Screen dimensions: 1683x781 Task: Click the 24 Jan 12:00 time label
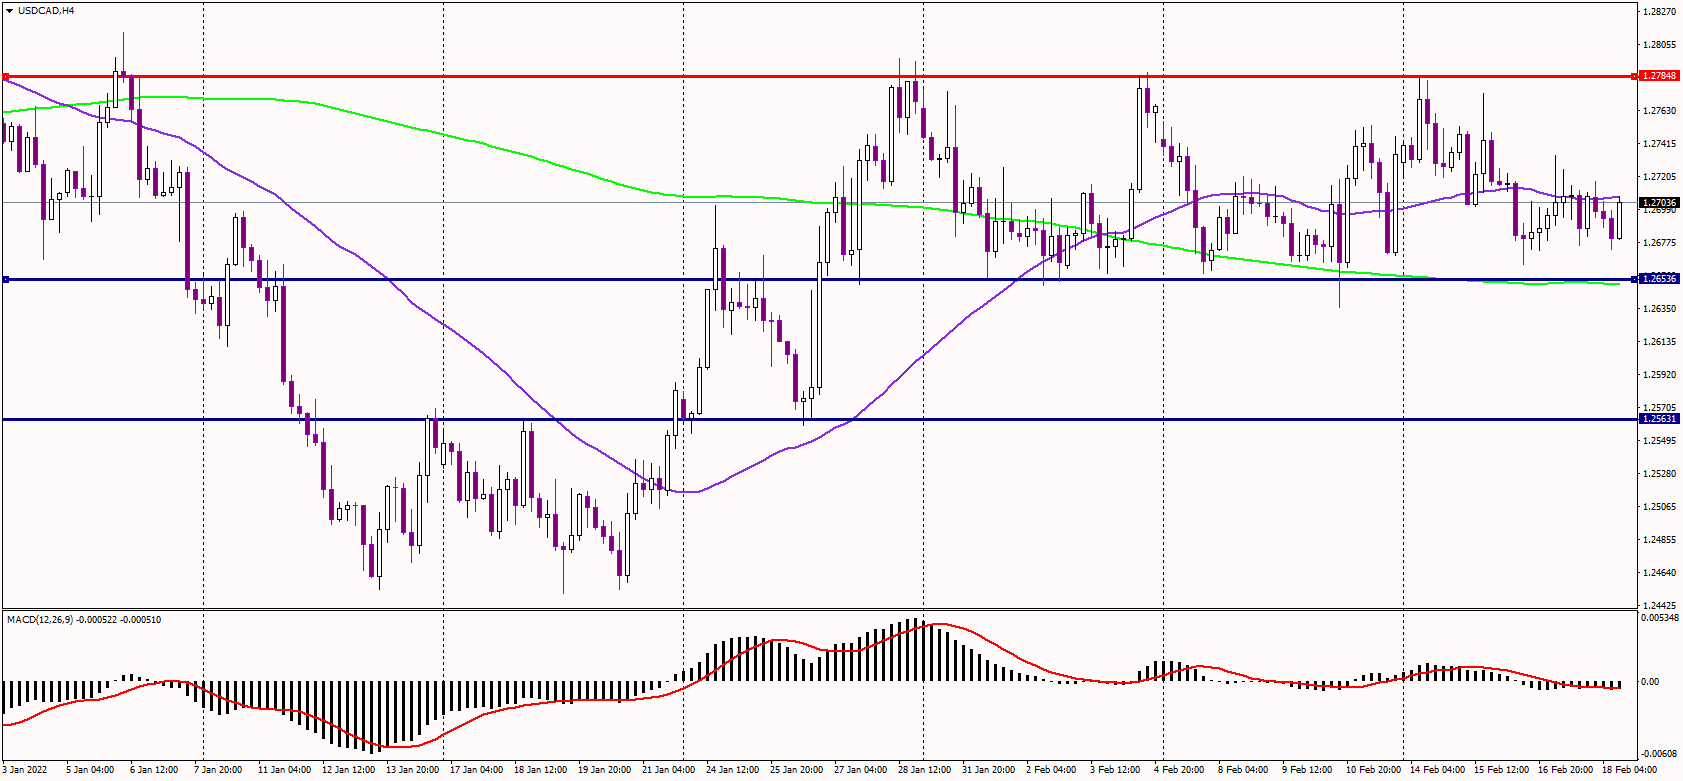[x=732, y=770]
